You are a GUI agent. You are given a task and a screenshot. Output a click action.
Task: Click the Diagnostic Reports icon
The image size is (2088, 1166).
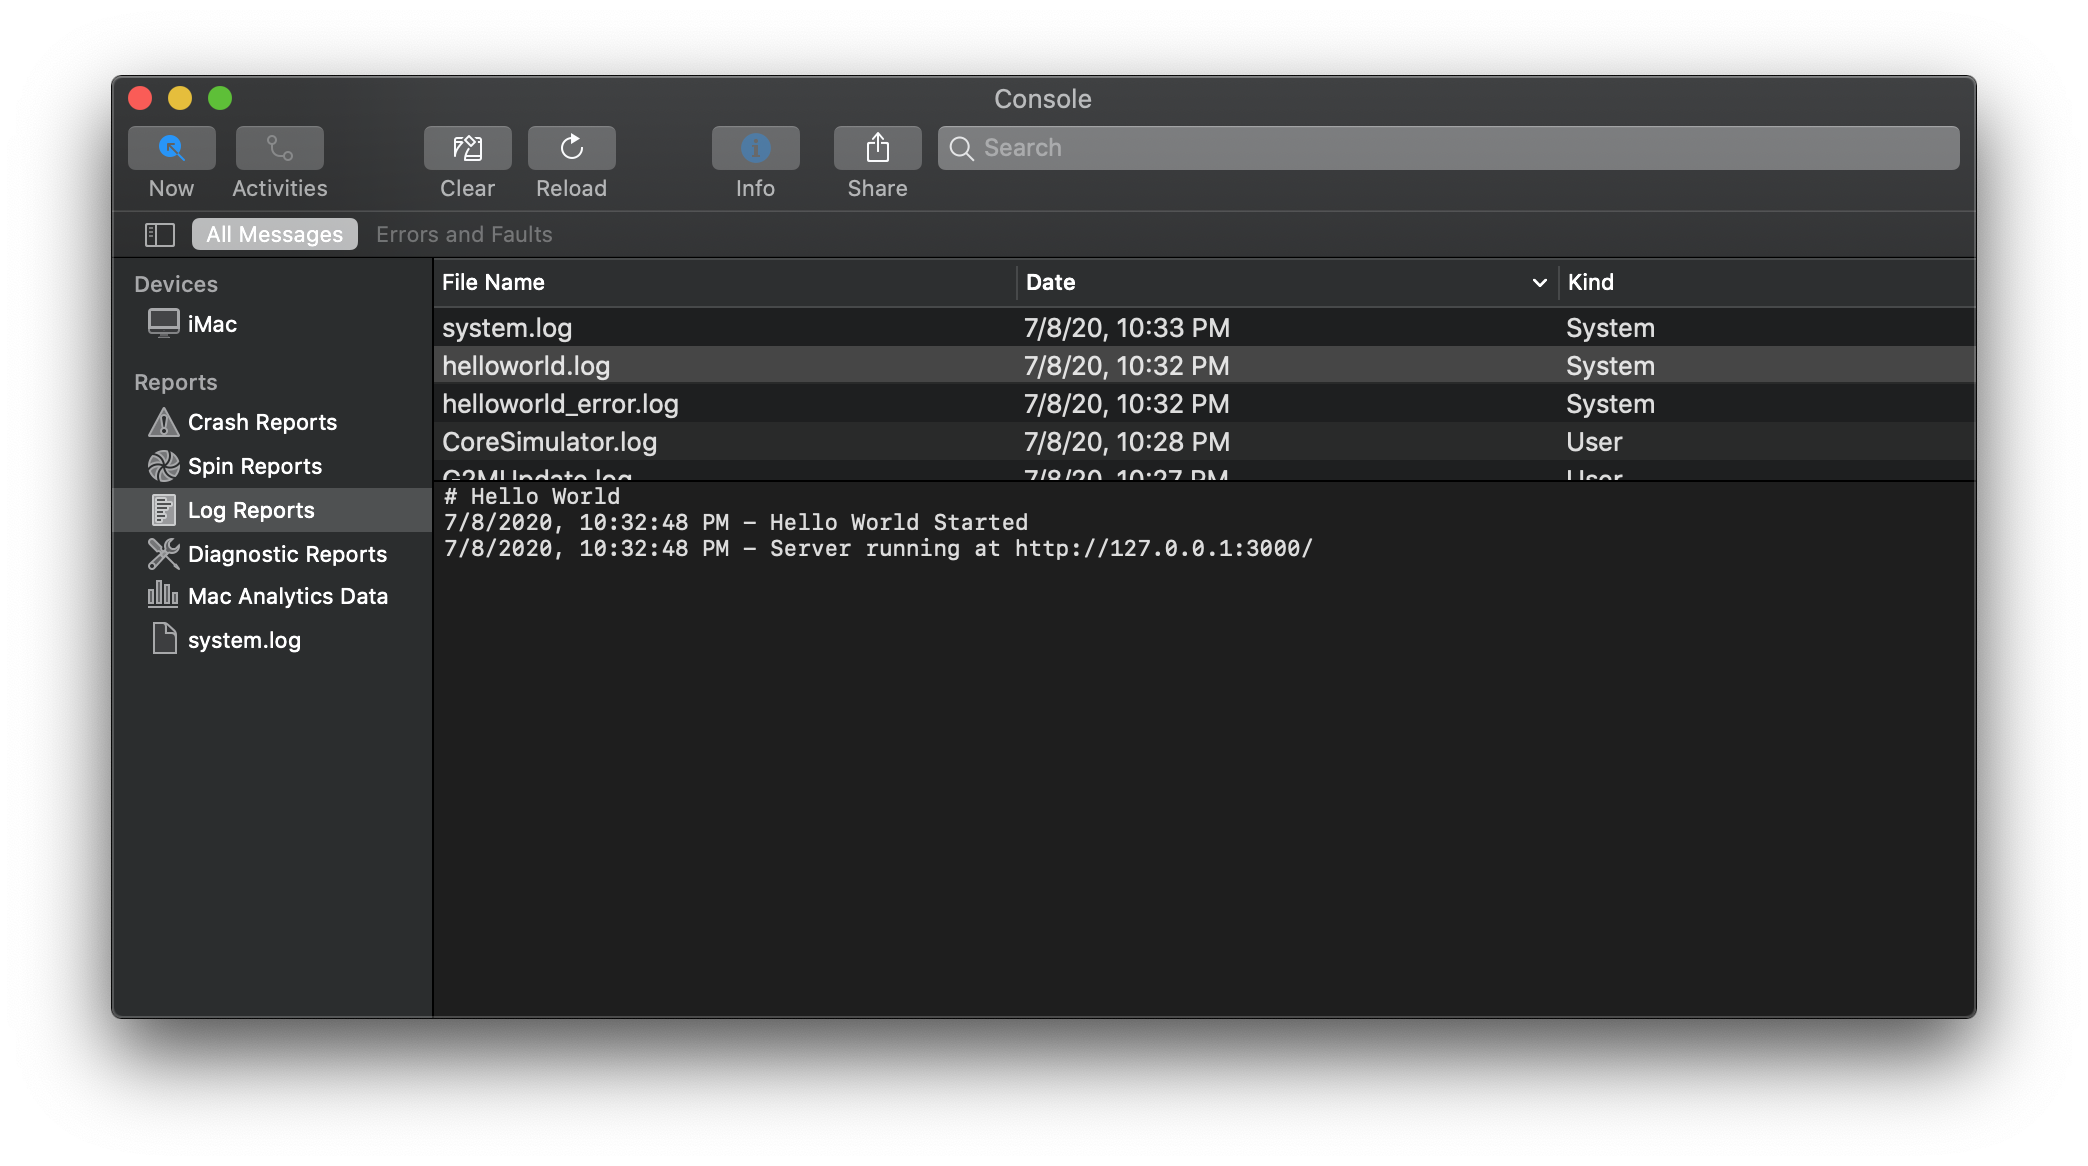[163, 552]
